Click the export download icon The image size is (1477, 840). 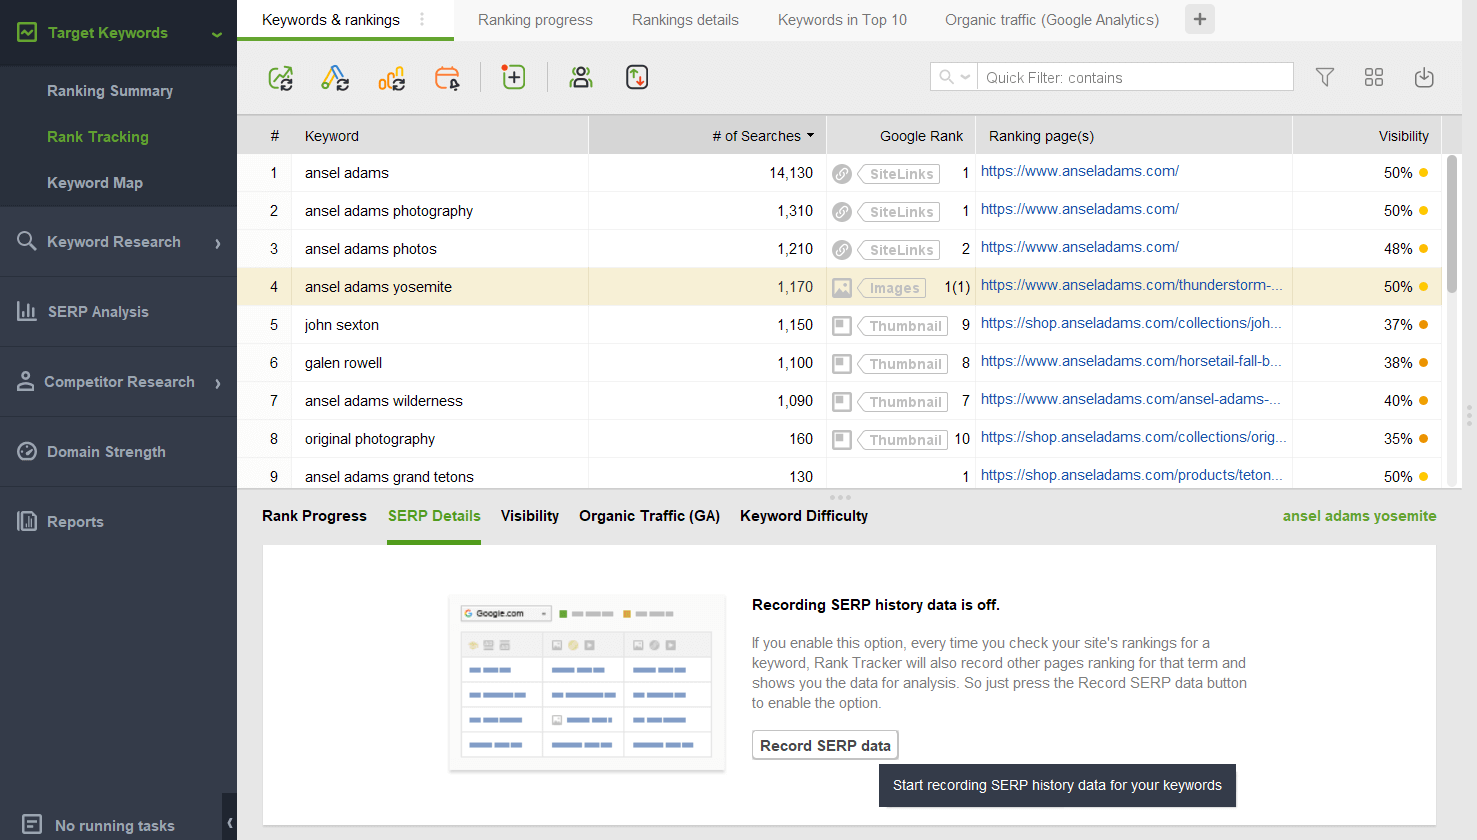[x=1424, y=77]
